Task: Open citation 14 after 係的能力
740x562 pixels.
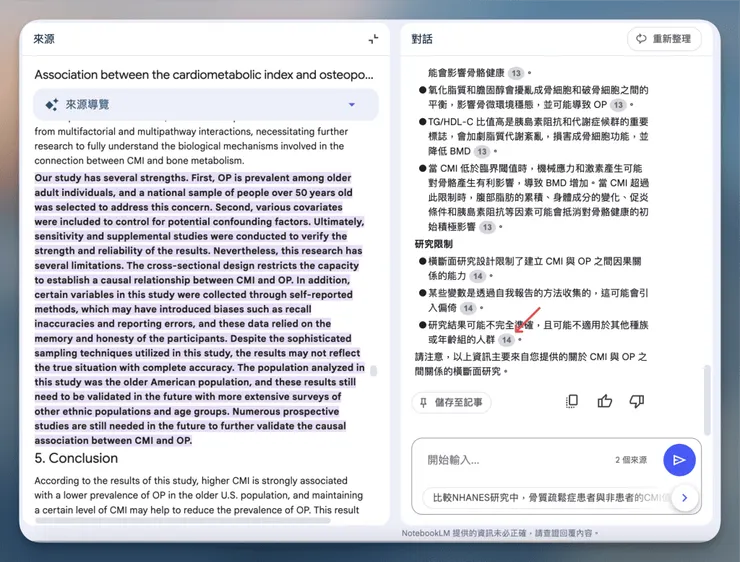Action: click(x=478, y=277)
